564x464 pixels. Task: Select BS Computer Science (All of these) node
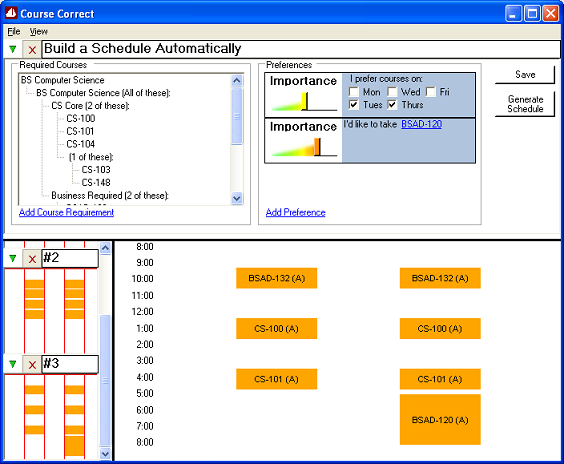click(103, 93)
